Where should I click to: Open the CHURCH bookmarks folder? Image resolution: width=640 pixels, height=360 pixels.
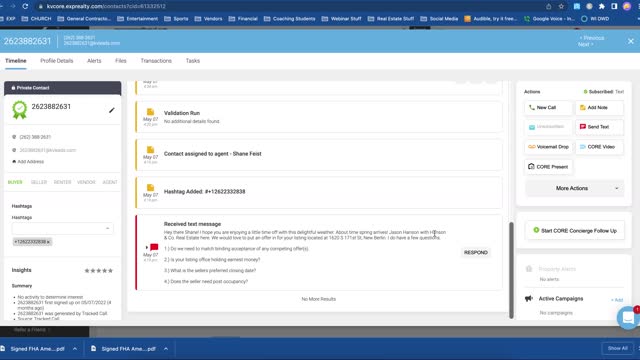pyautogui.click(x=36, y=19)
